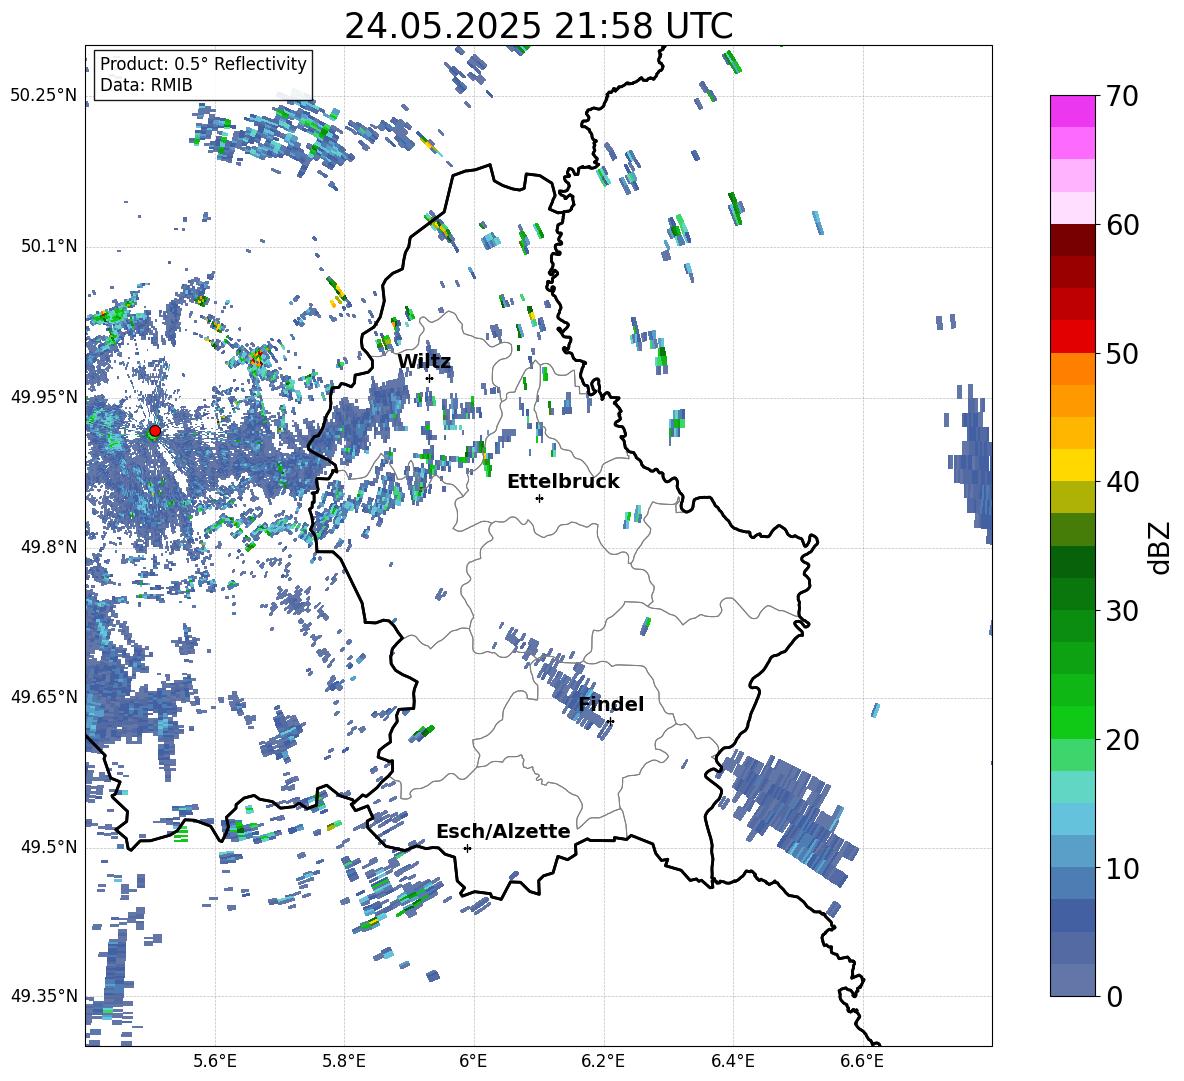Click the dark maroon 60 dBZ colorbar segment
The width and height of the screenshot is (1184, 1081).
(x=1072, y=240)
